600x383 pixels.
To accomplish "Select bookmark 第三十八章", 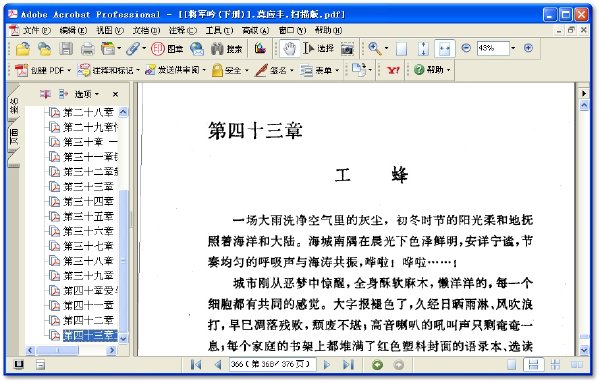I will click(x=88, y=261).
